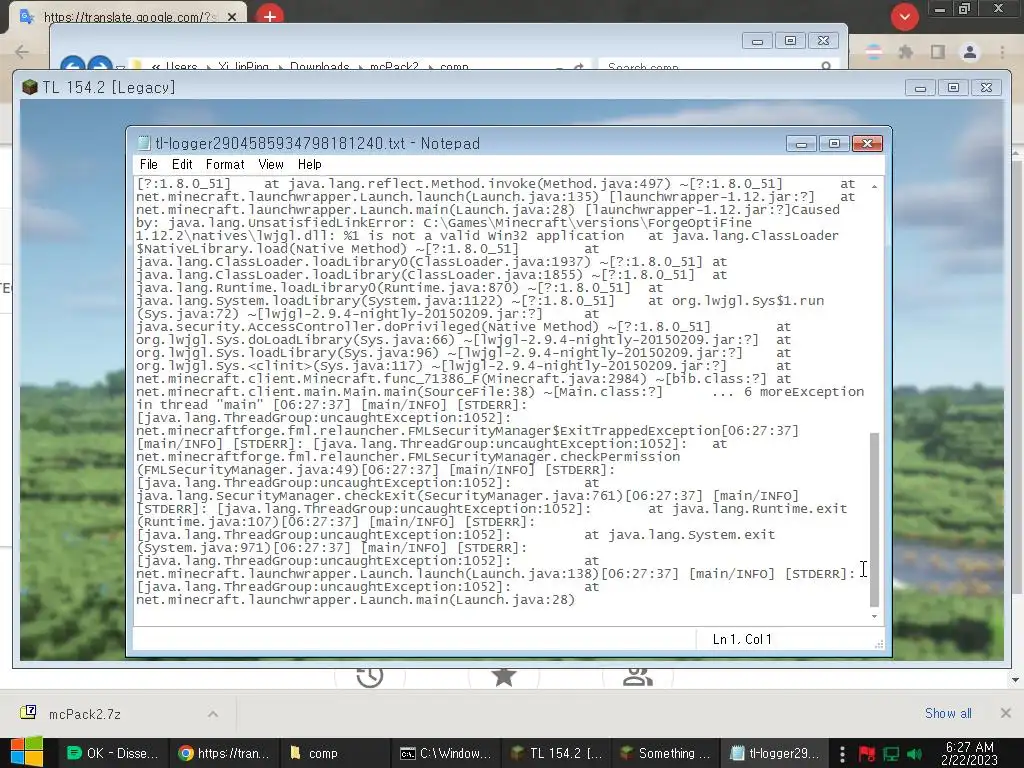Click the Notepad vertical scrollbar thumb
This screenshot has height=768, width=1024.
(x=874, y=519)
